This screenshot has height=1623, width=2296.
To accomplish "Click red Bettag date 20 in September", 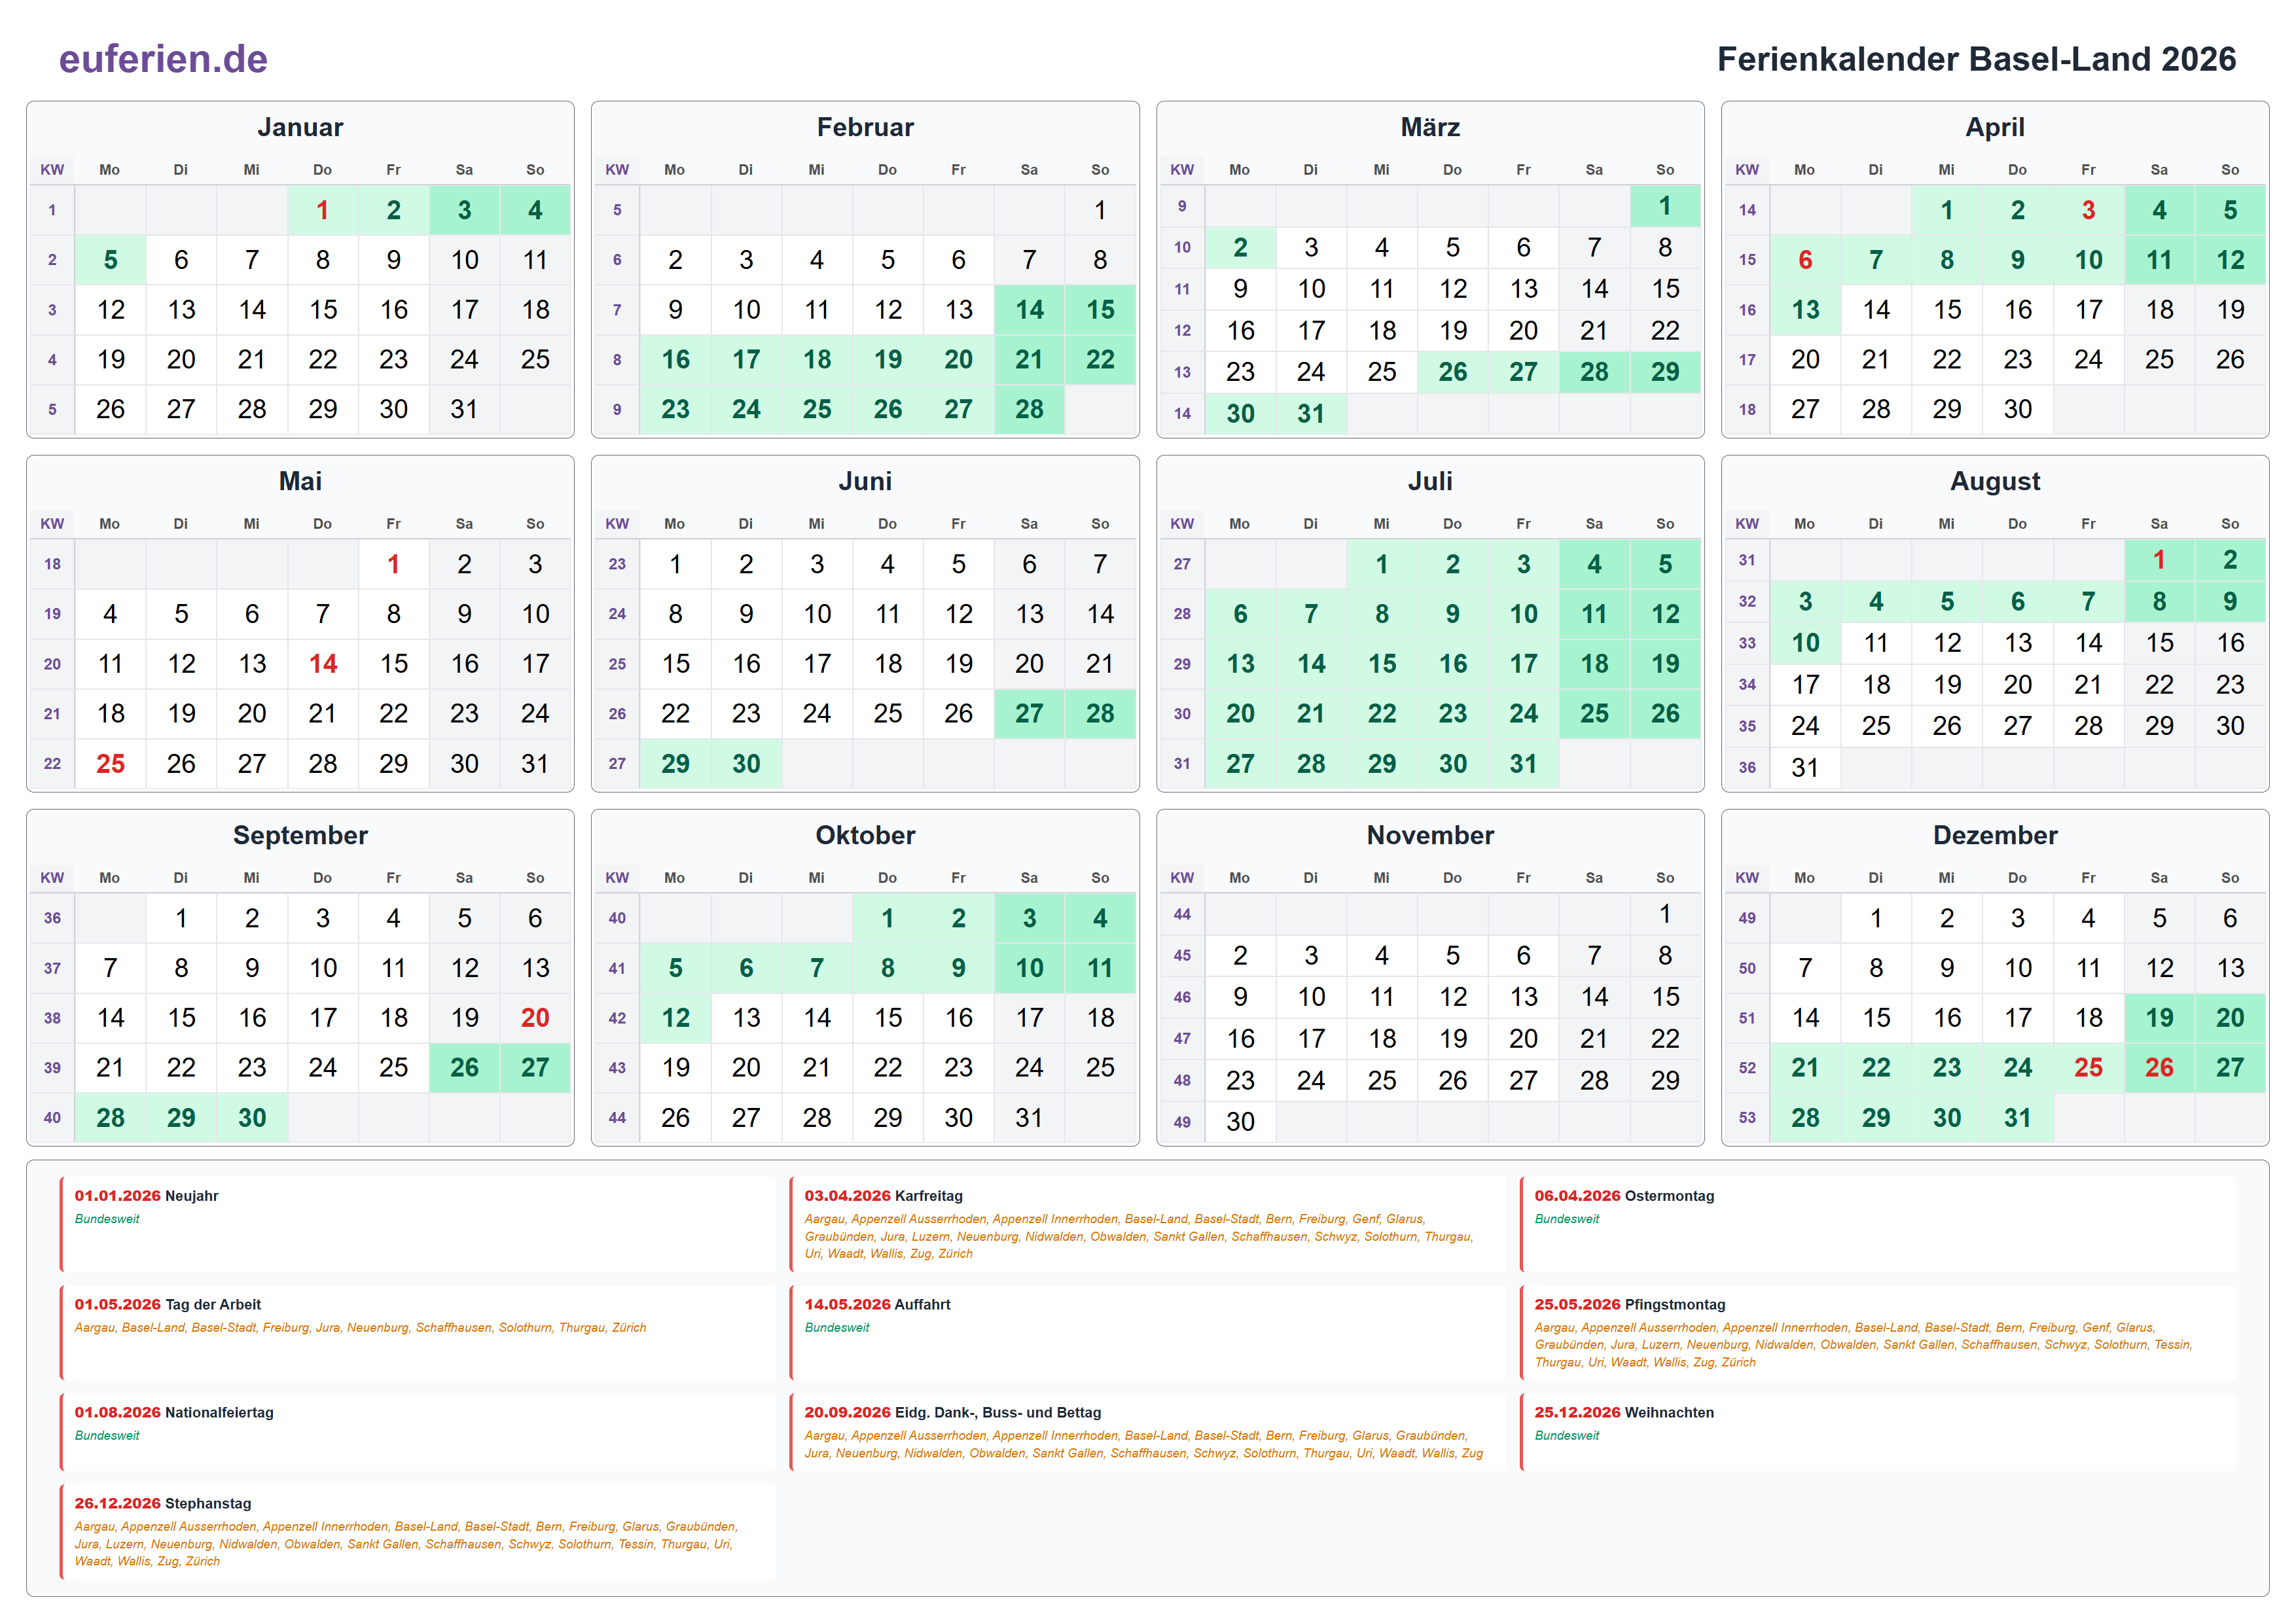I will [535, 1018].
